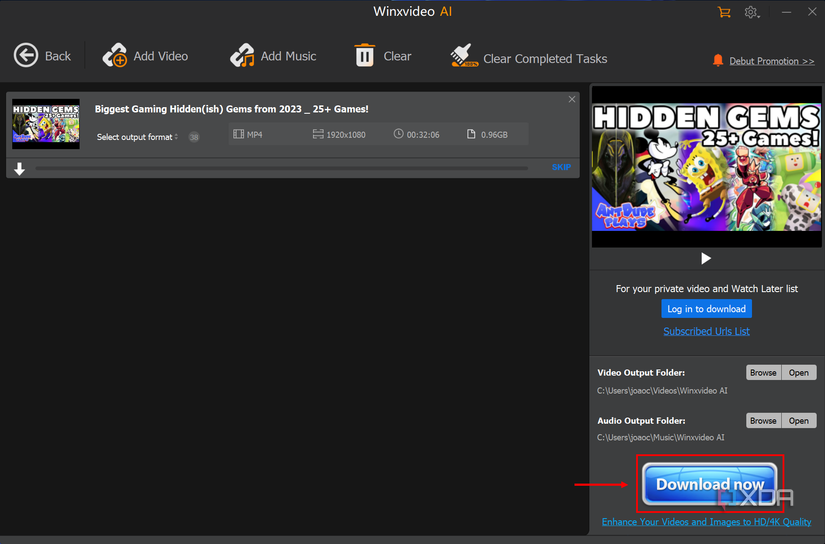The height and width of the screenshot is (544, 825).
Task: Click the 0.96GB file size value
Action: point(494,135)
